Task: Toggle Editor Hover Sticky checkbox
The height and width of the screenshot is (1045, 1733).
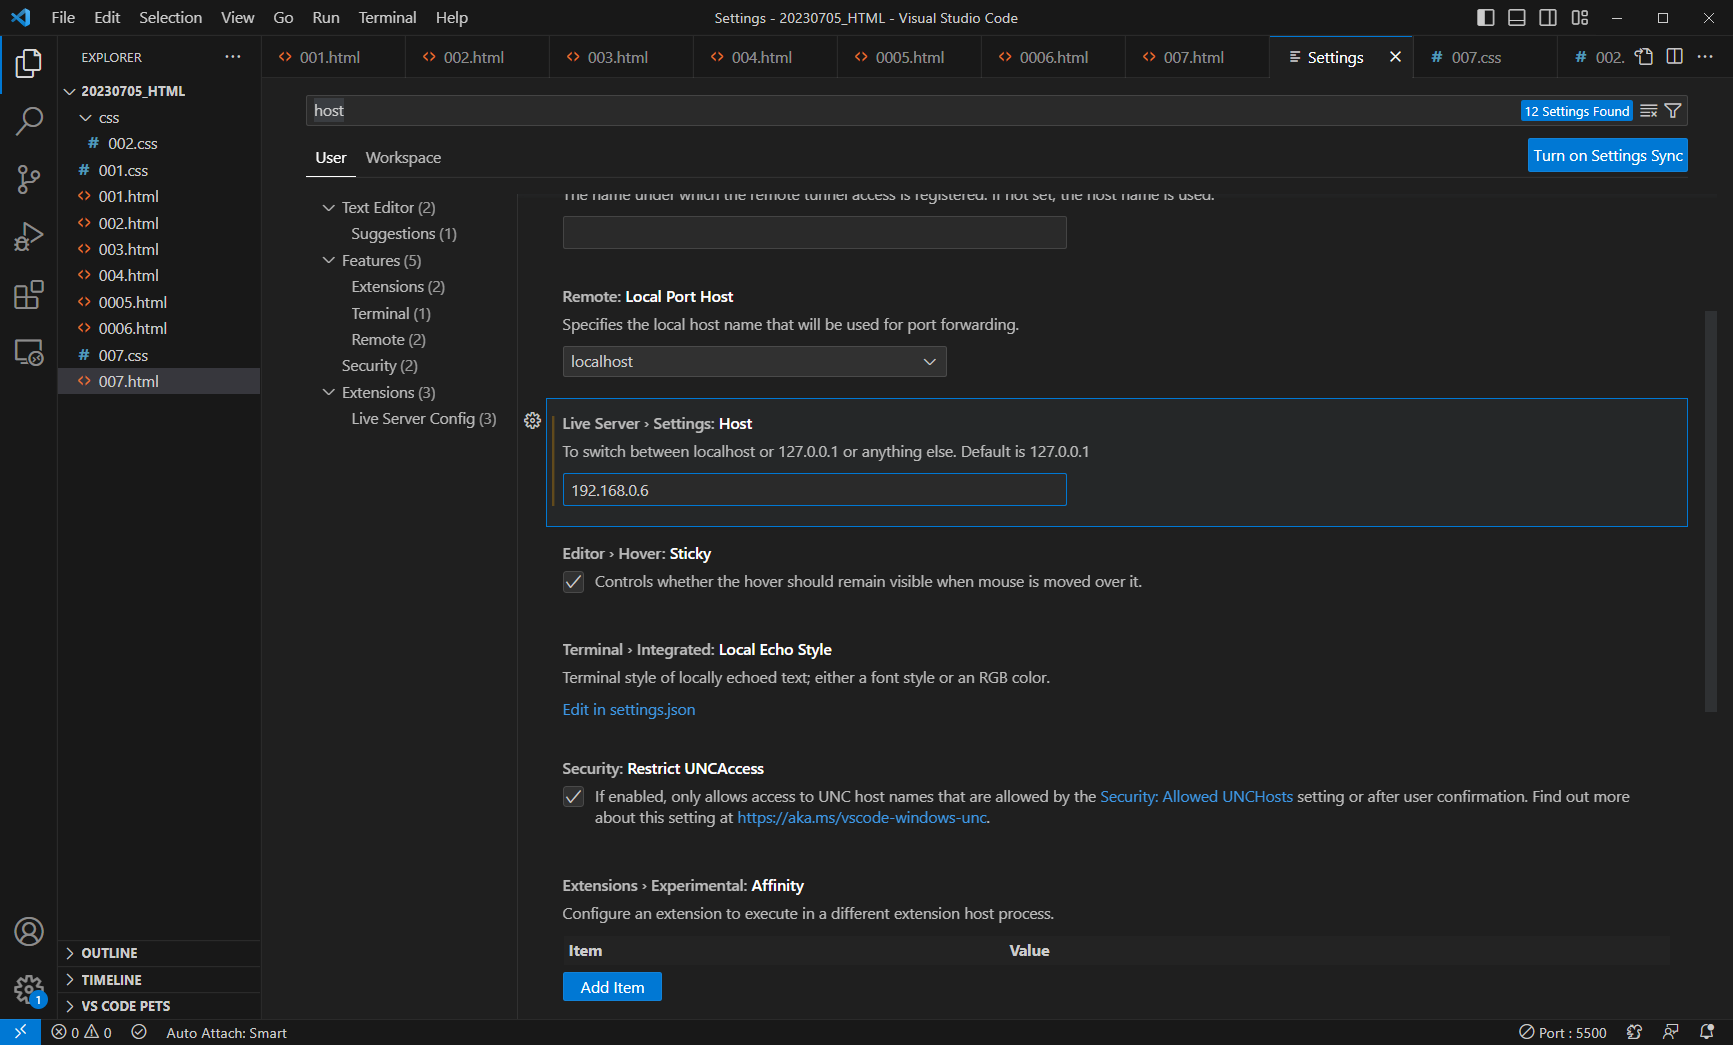Action: pyautogui.click(x=573, y=582)
